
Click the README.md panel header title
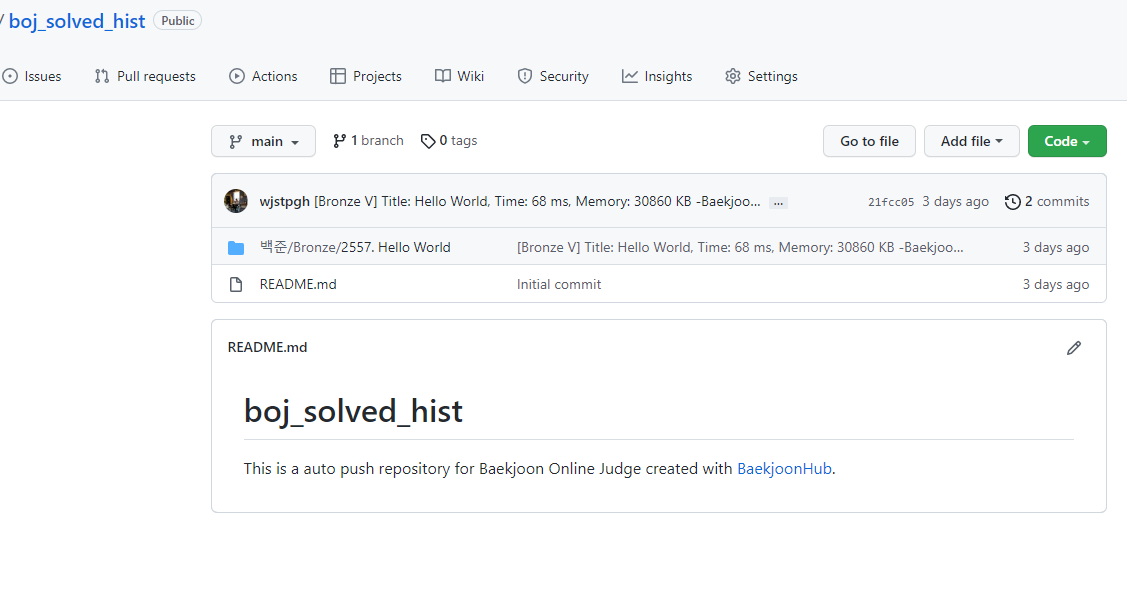(x=267, y=347)
